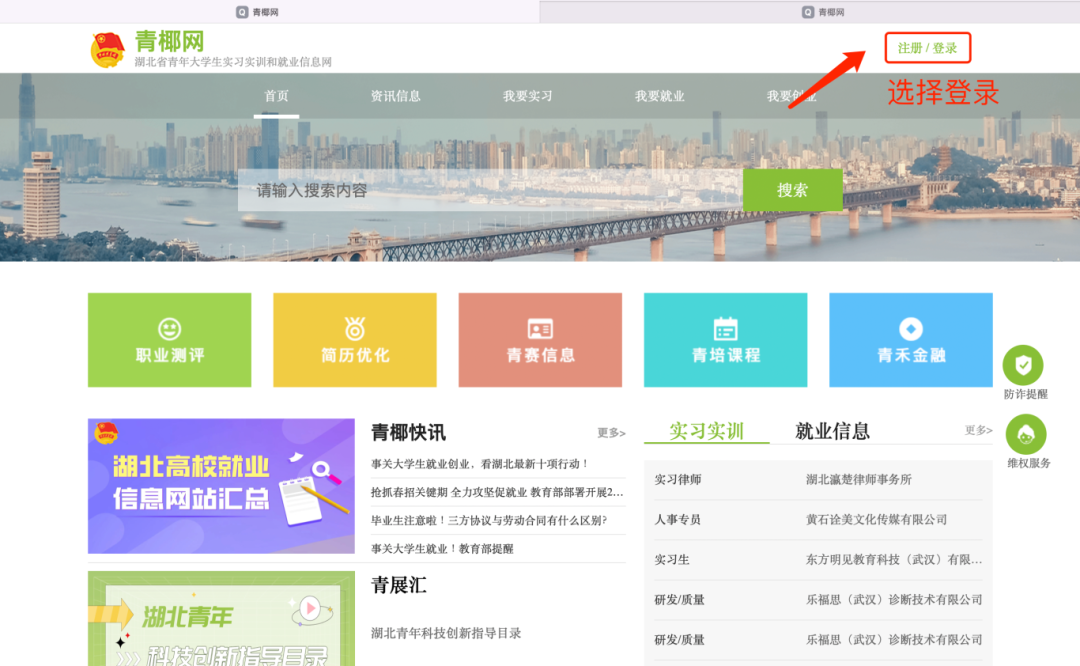Viewport: 1080px width, 666px height.
Task: Focus the 请输入搜索内容 search box
Action: [x=490, y=190]
